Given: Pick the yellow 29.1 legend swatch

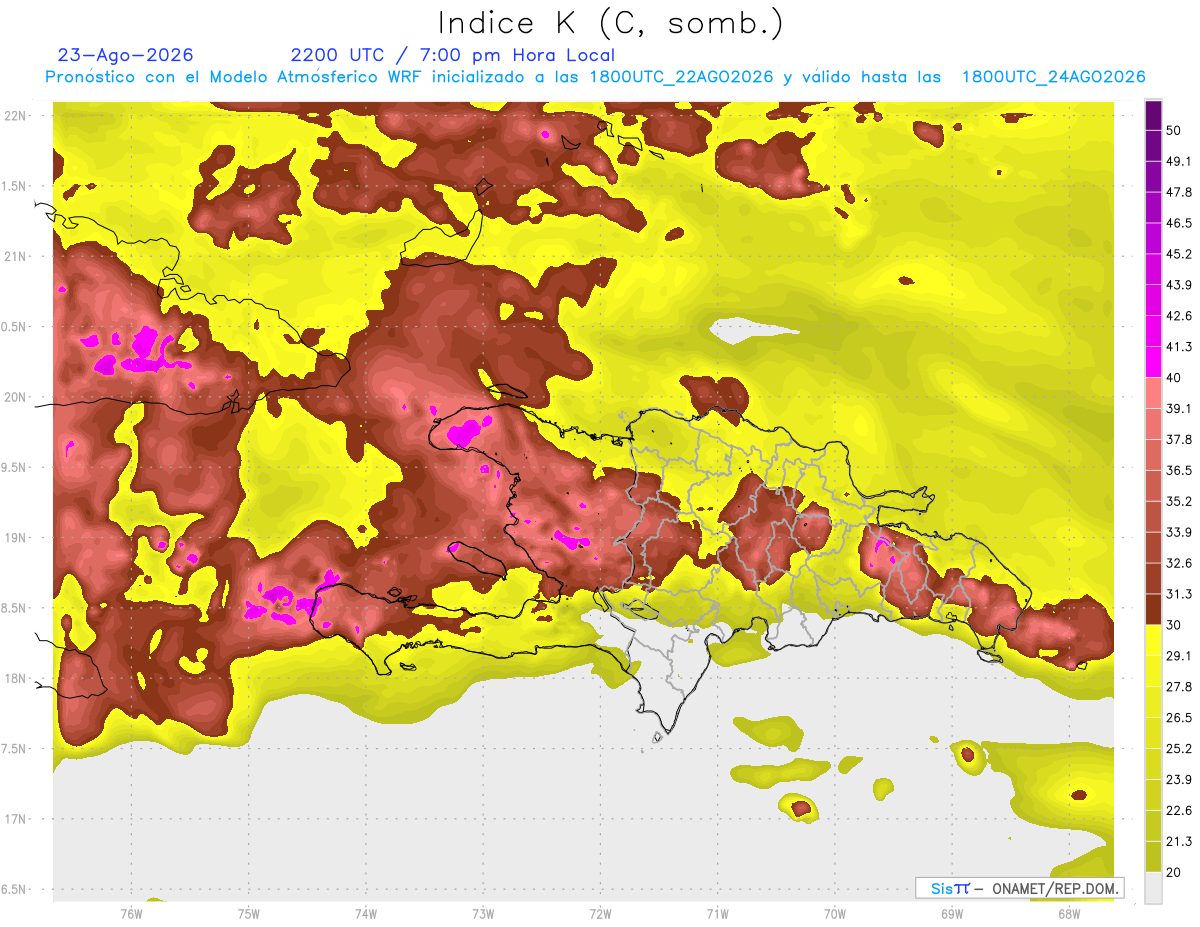Looking at the screenshot, I should [1153, 639].
